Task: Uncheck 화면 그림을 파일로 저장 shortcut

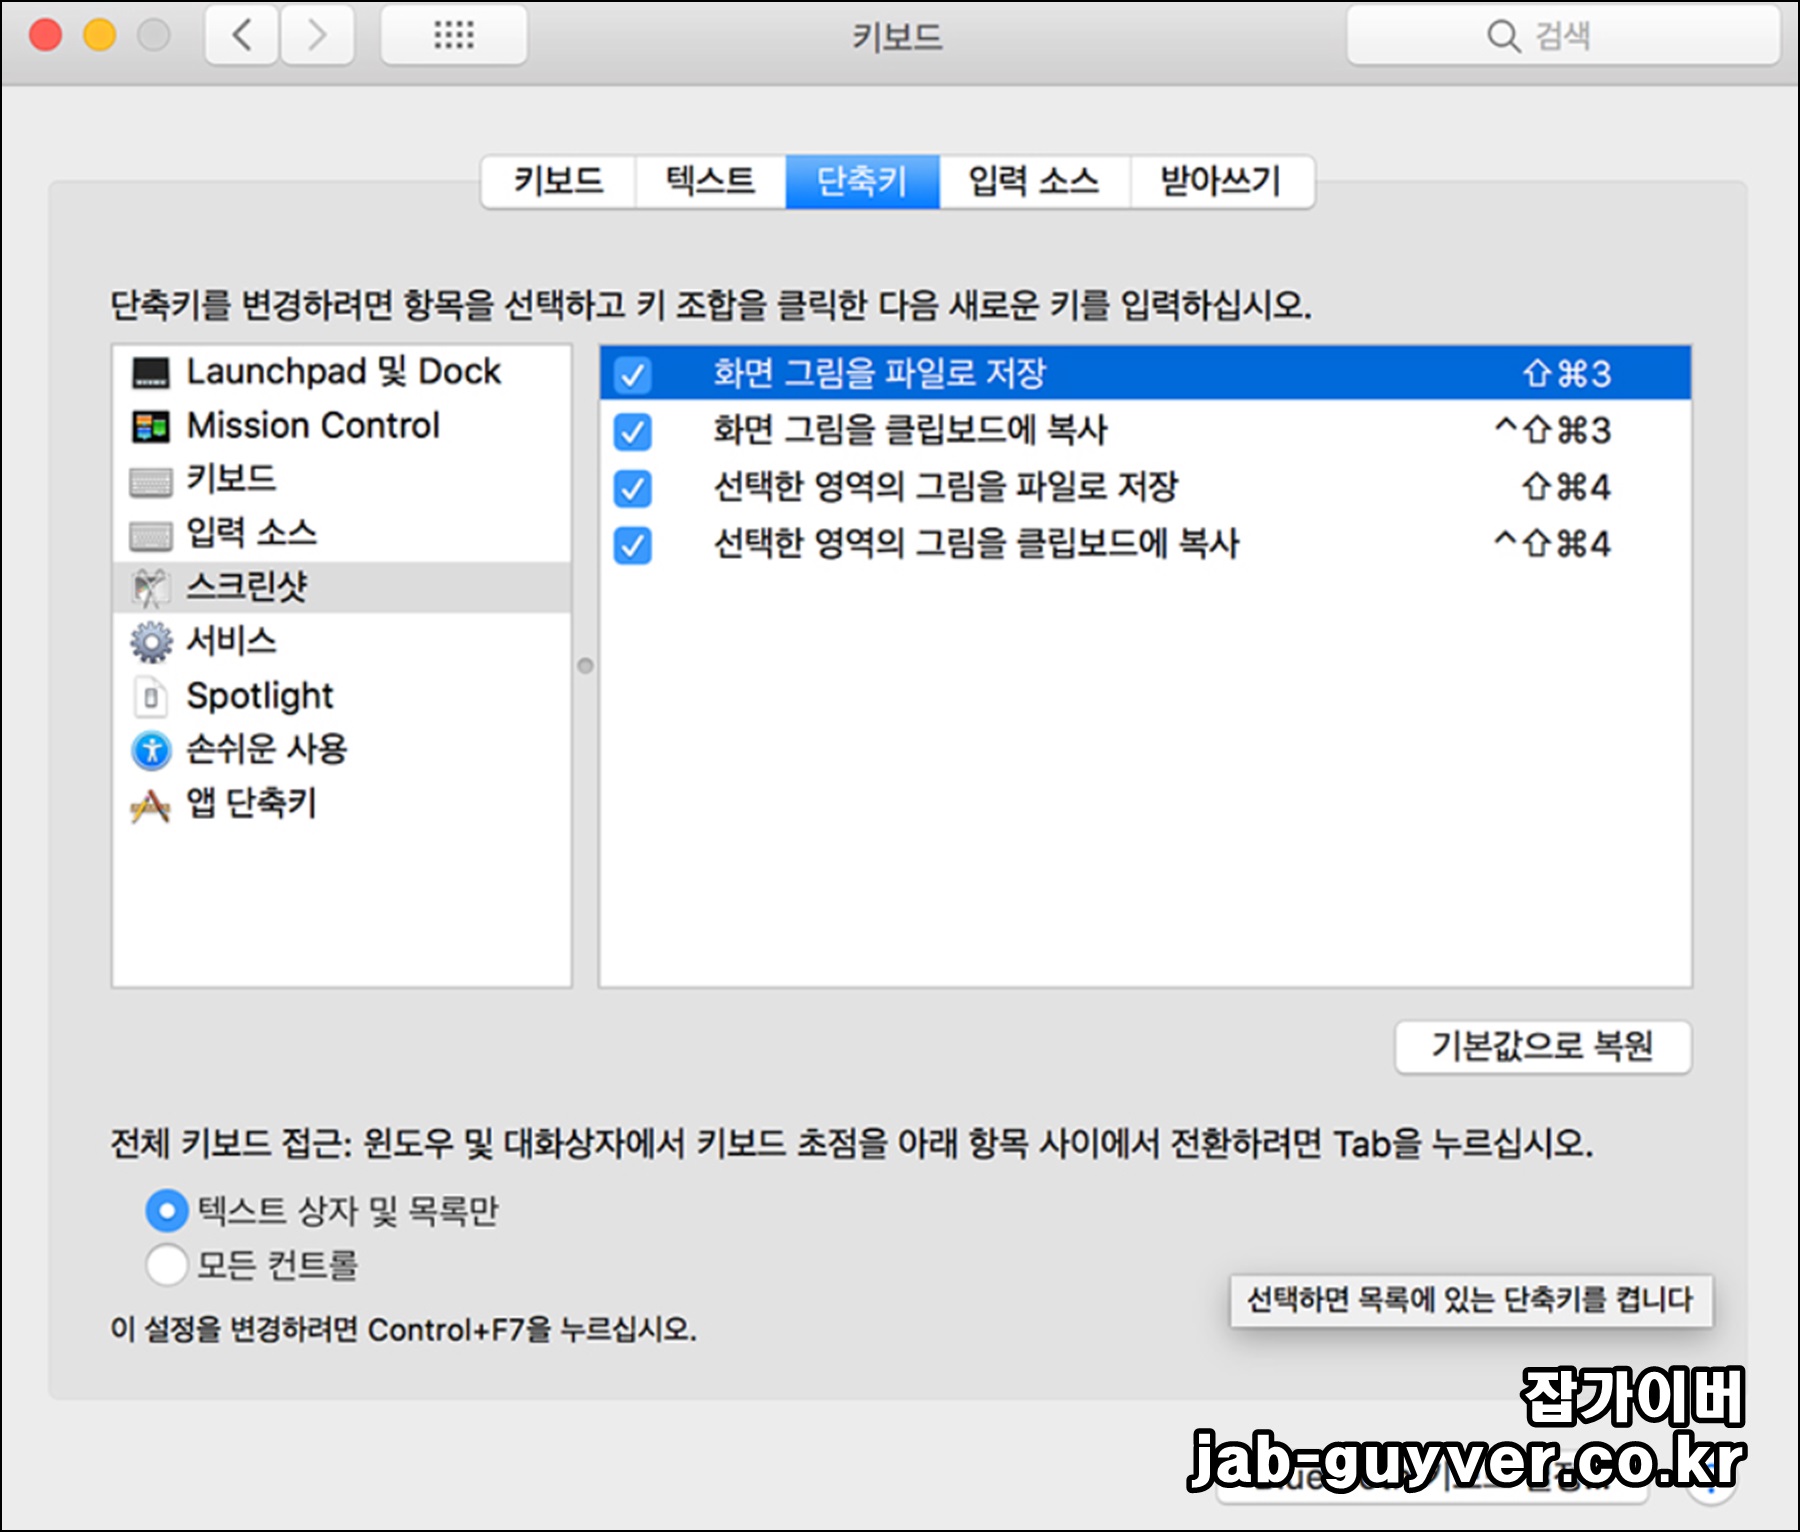Action: point(634,374)
